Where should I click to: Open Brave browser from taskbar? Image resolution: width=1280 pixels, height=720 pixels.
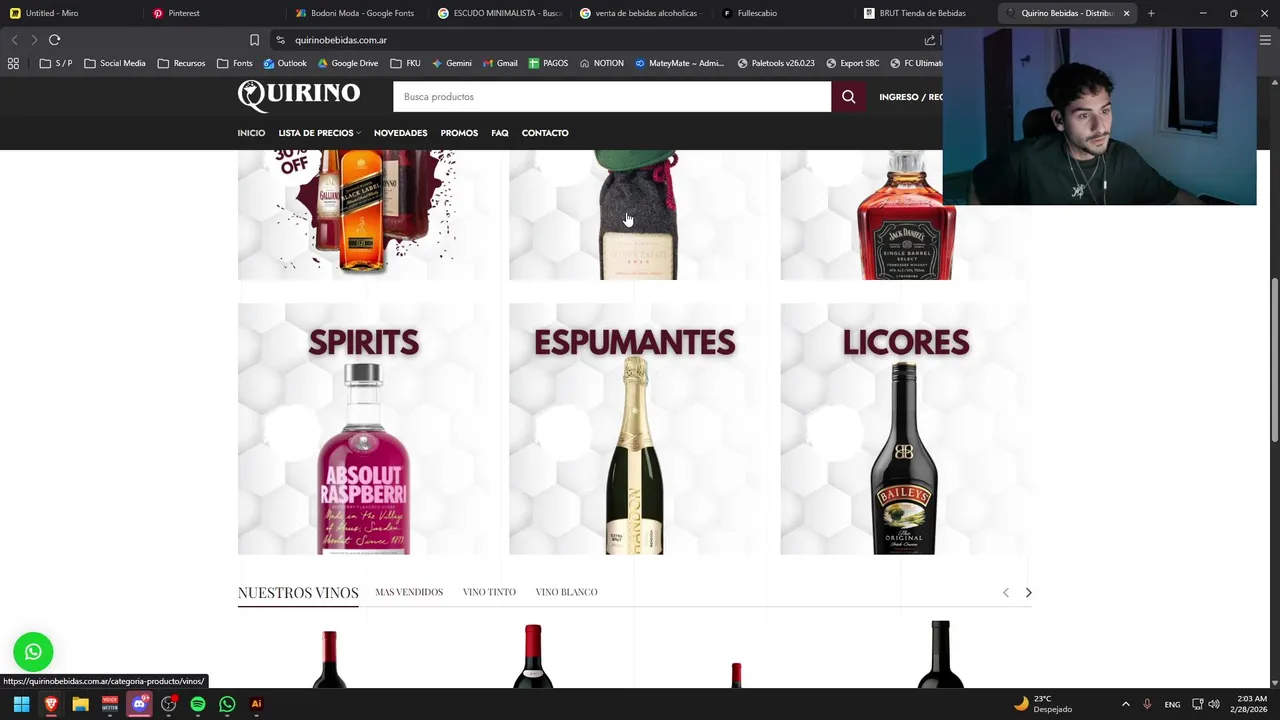coord(51,704)
